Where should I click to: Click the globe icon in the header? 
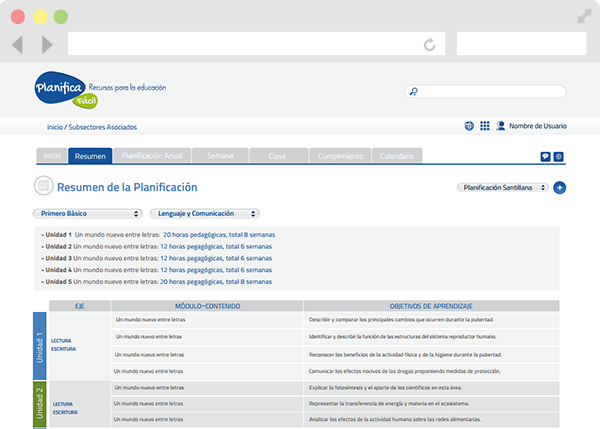[x=470, y=127]
